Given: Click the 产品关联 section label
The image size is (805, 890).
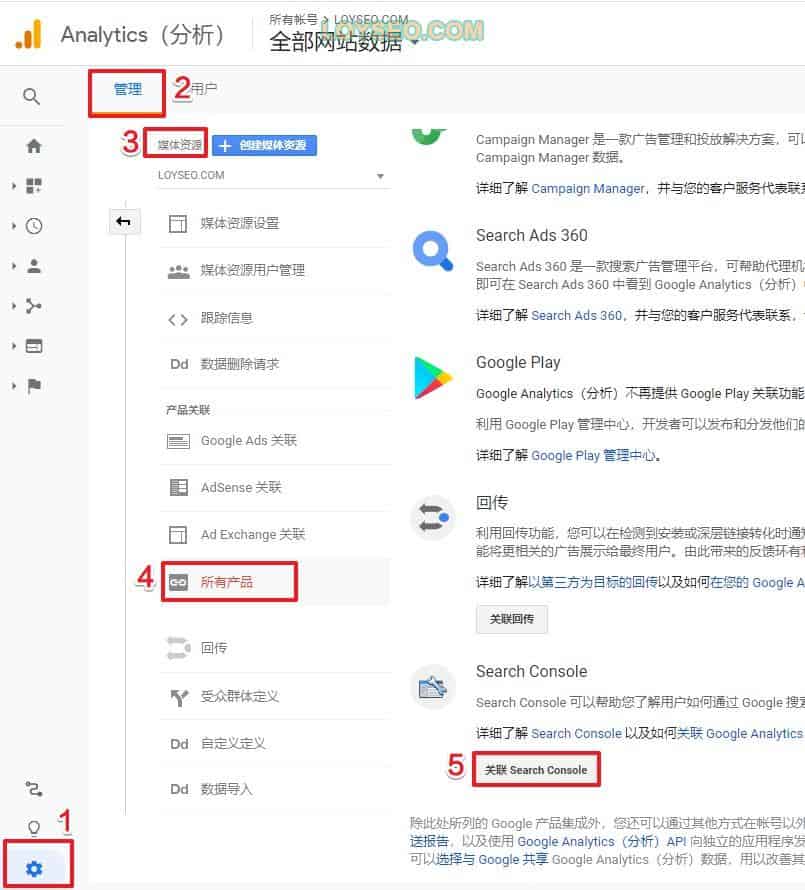Looking at the screenshot, I should [188, 410].
